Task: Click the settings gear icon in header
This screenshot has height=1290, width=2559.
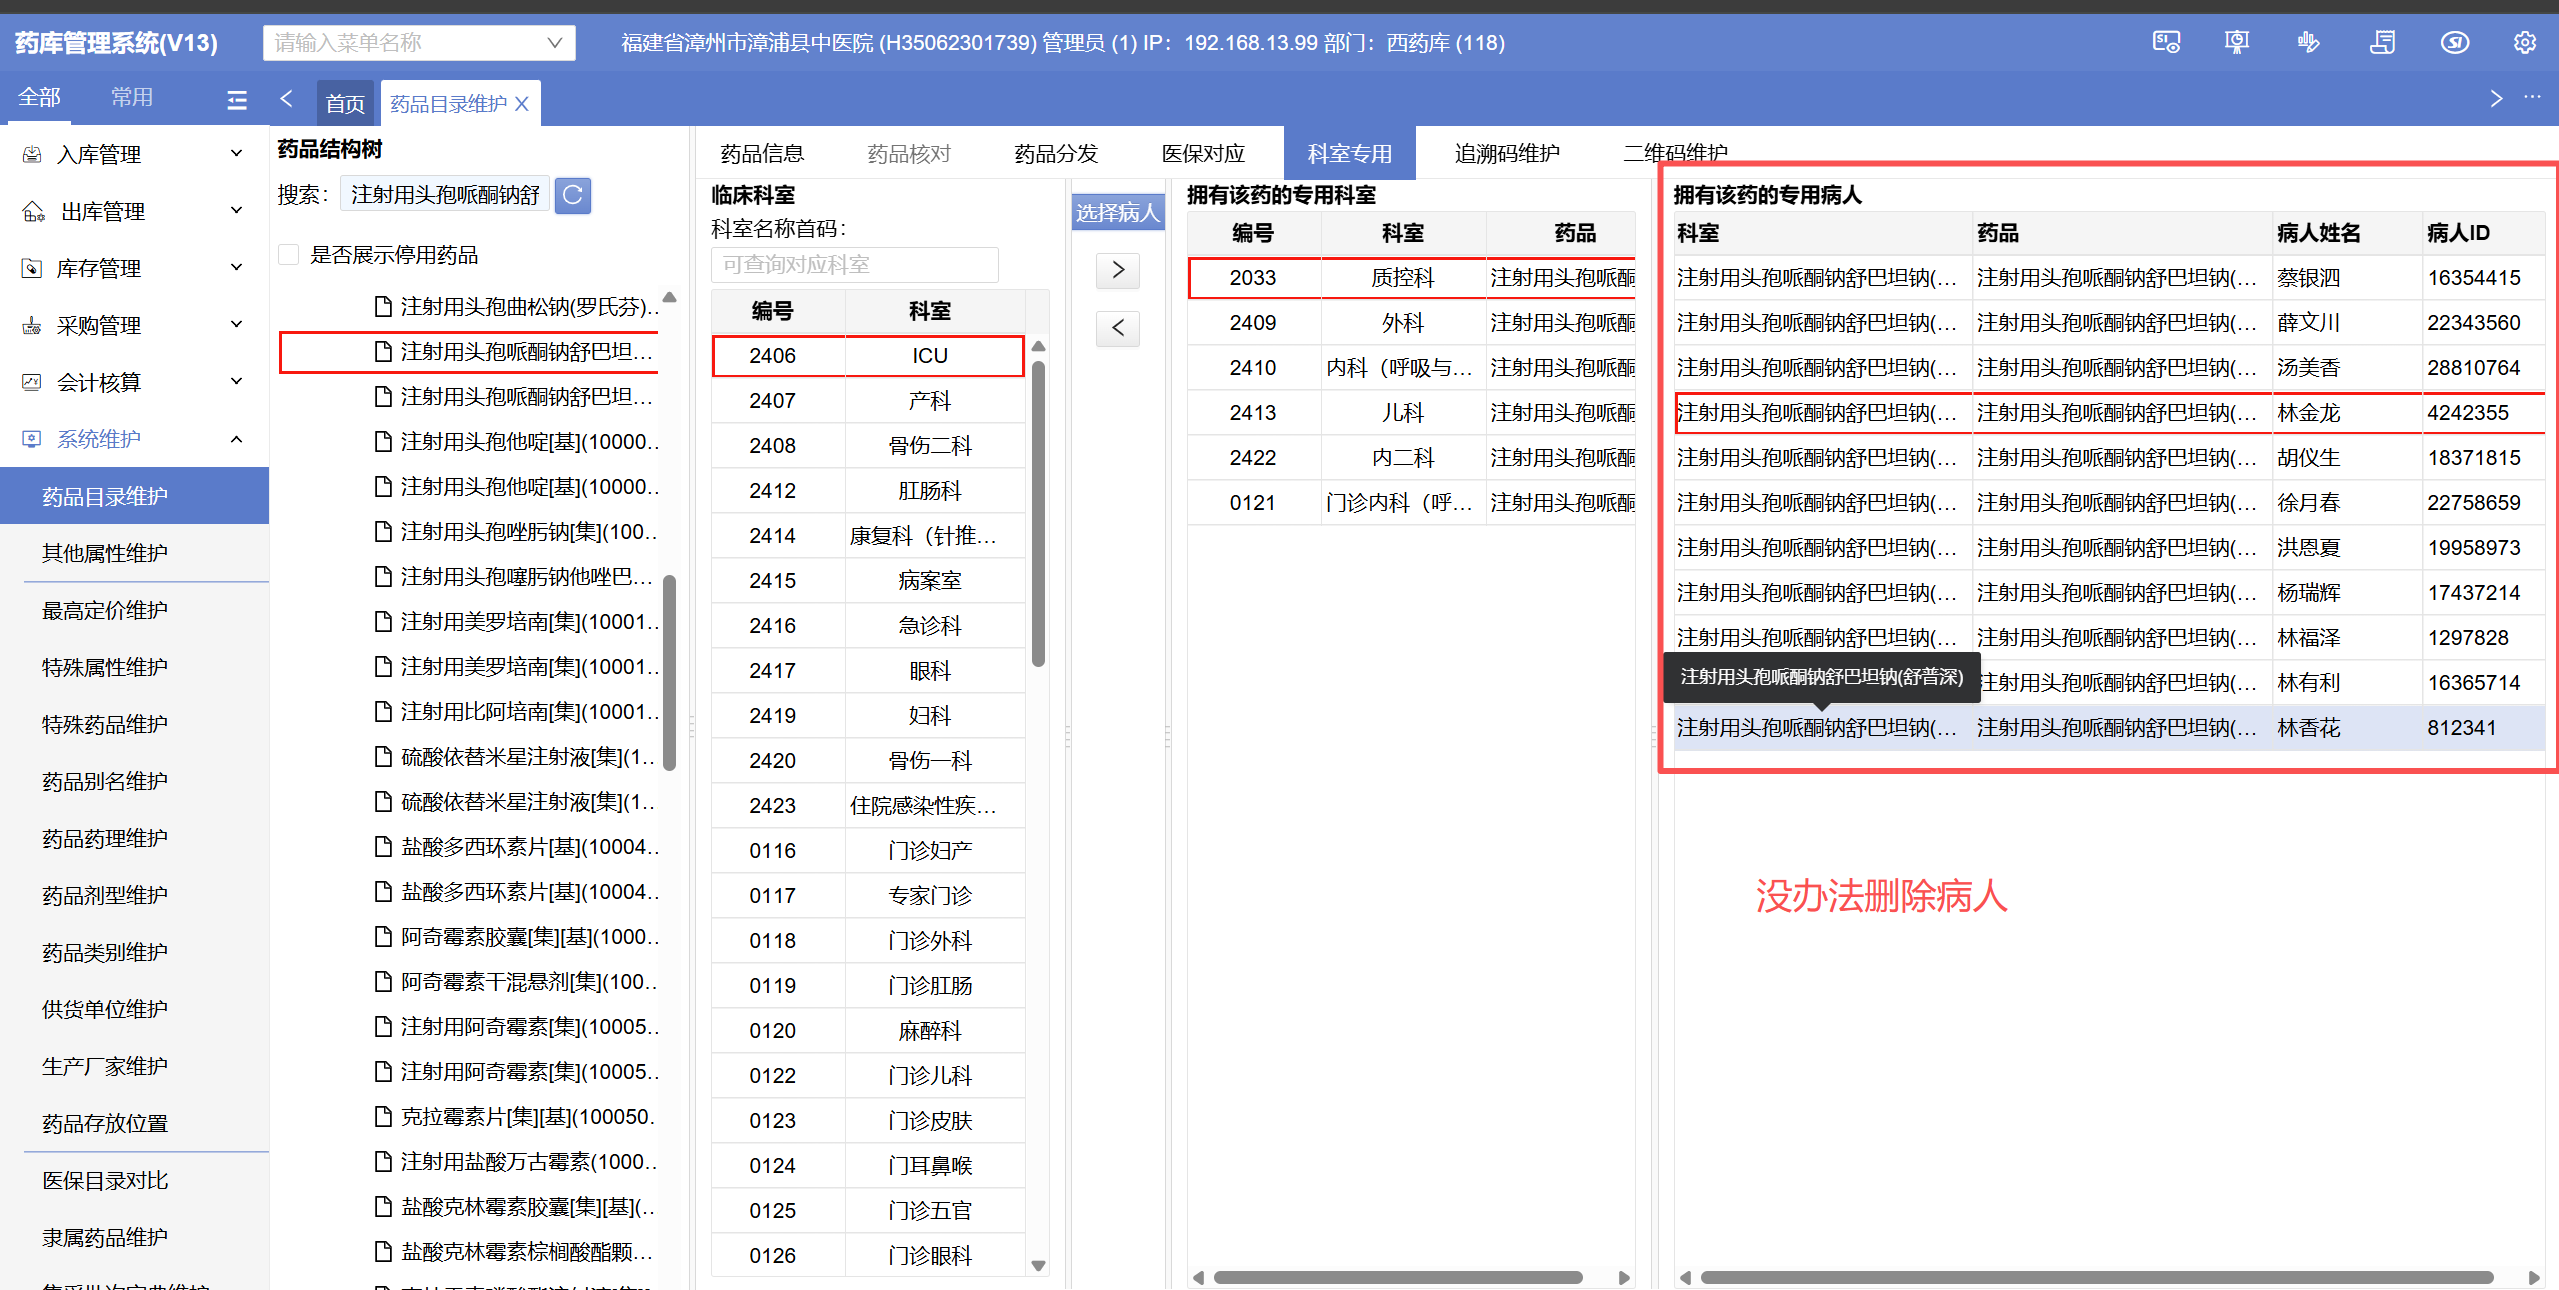Action: coord(2524,43)
